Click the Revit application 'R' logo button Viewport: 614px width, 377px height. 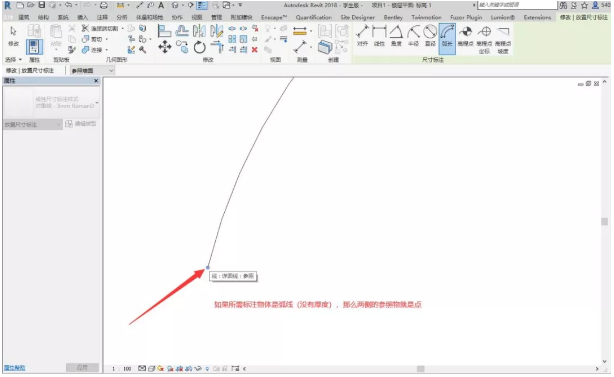coord(7,5)
